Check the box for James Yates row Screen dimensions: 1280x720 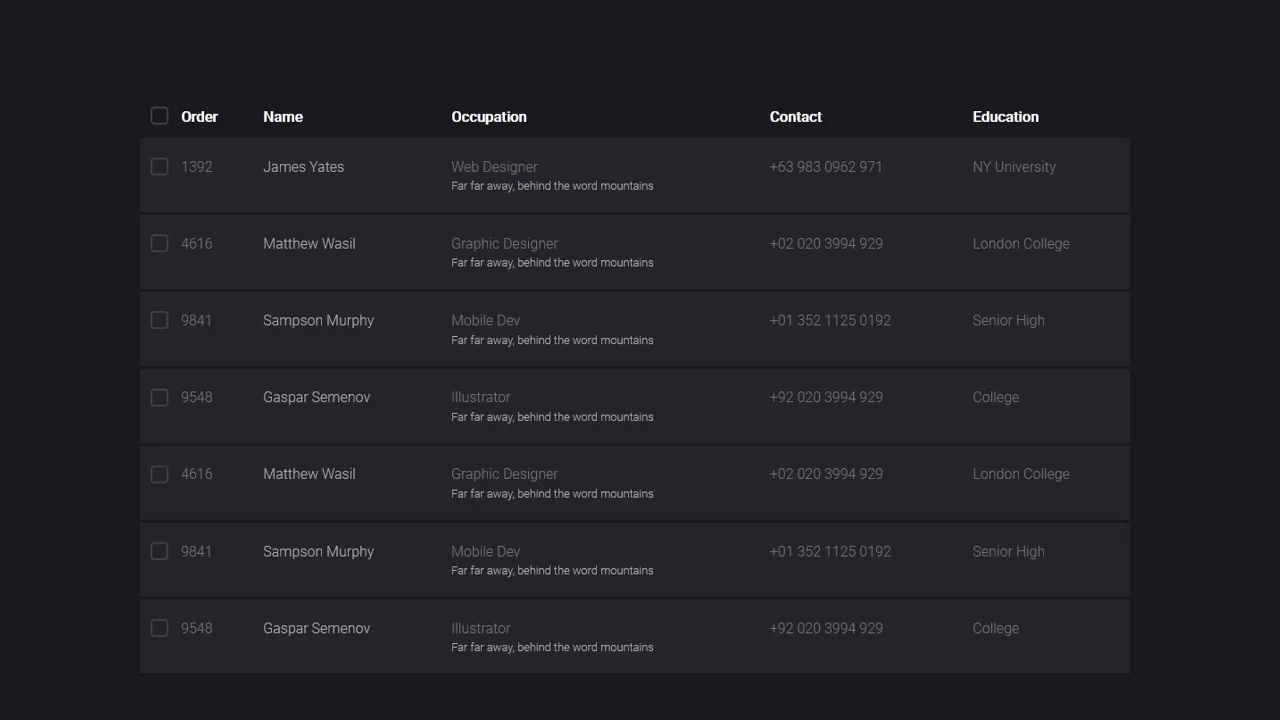click(159, 166)
